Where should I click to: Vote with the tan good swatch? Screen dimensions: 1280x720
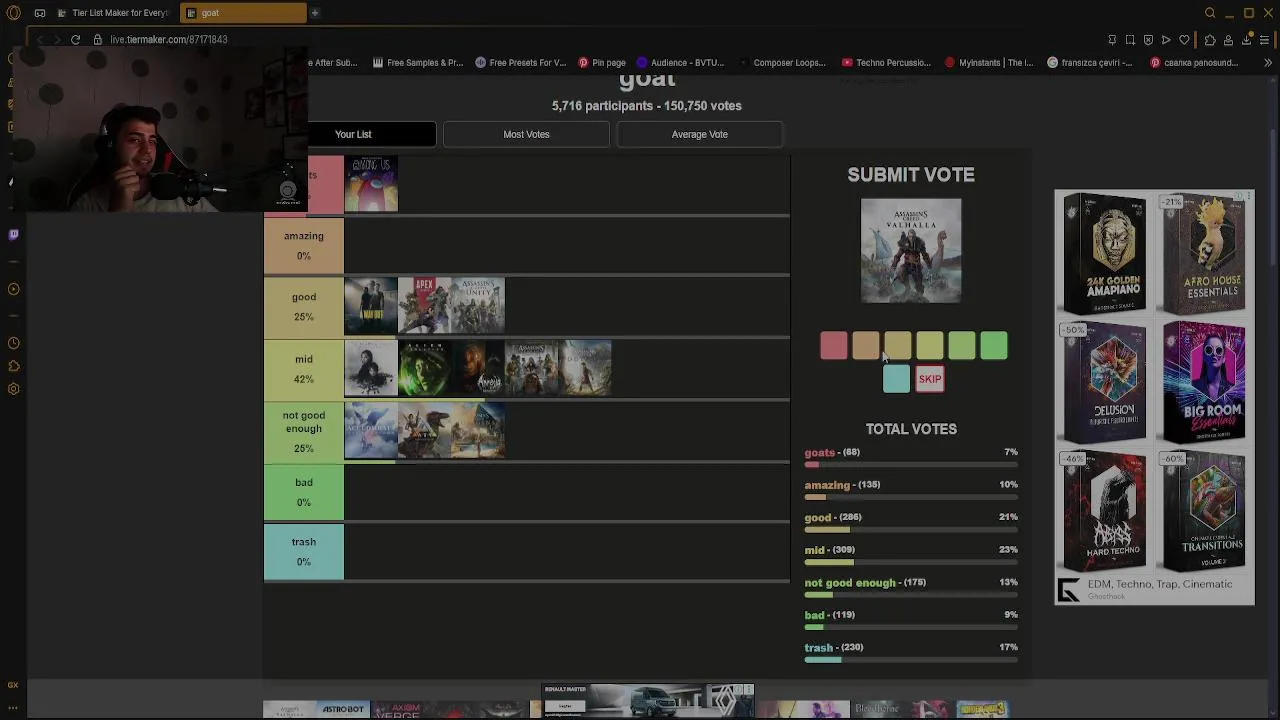[898, 346]
